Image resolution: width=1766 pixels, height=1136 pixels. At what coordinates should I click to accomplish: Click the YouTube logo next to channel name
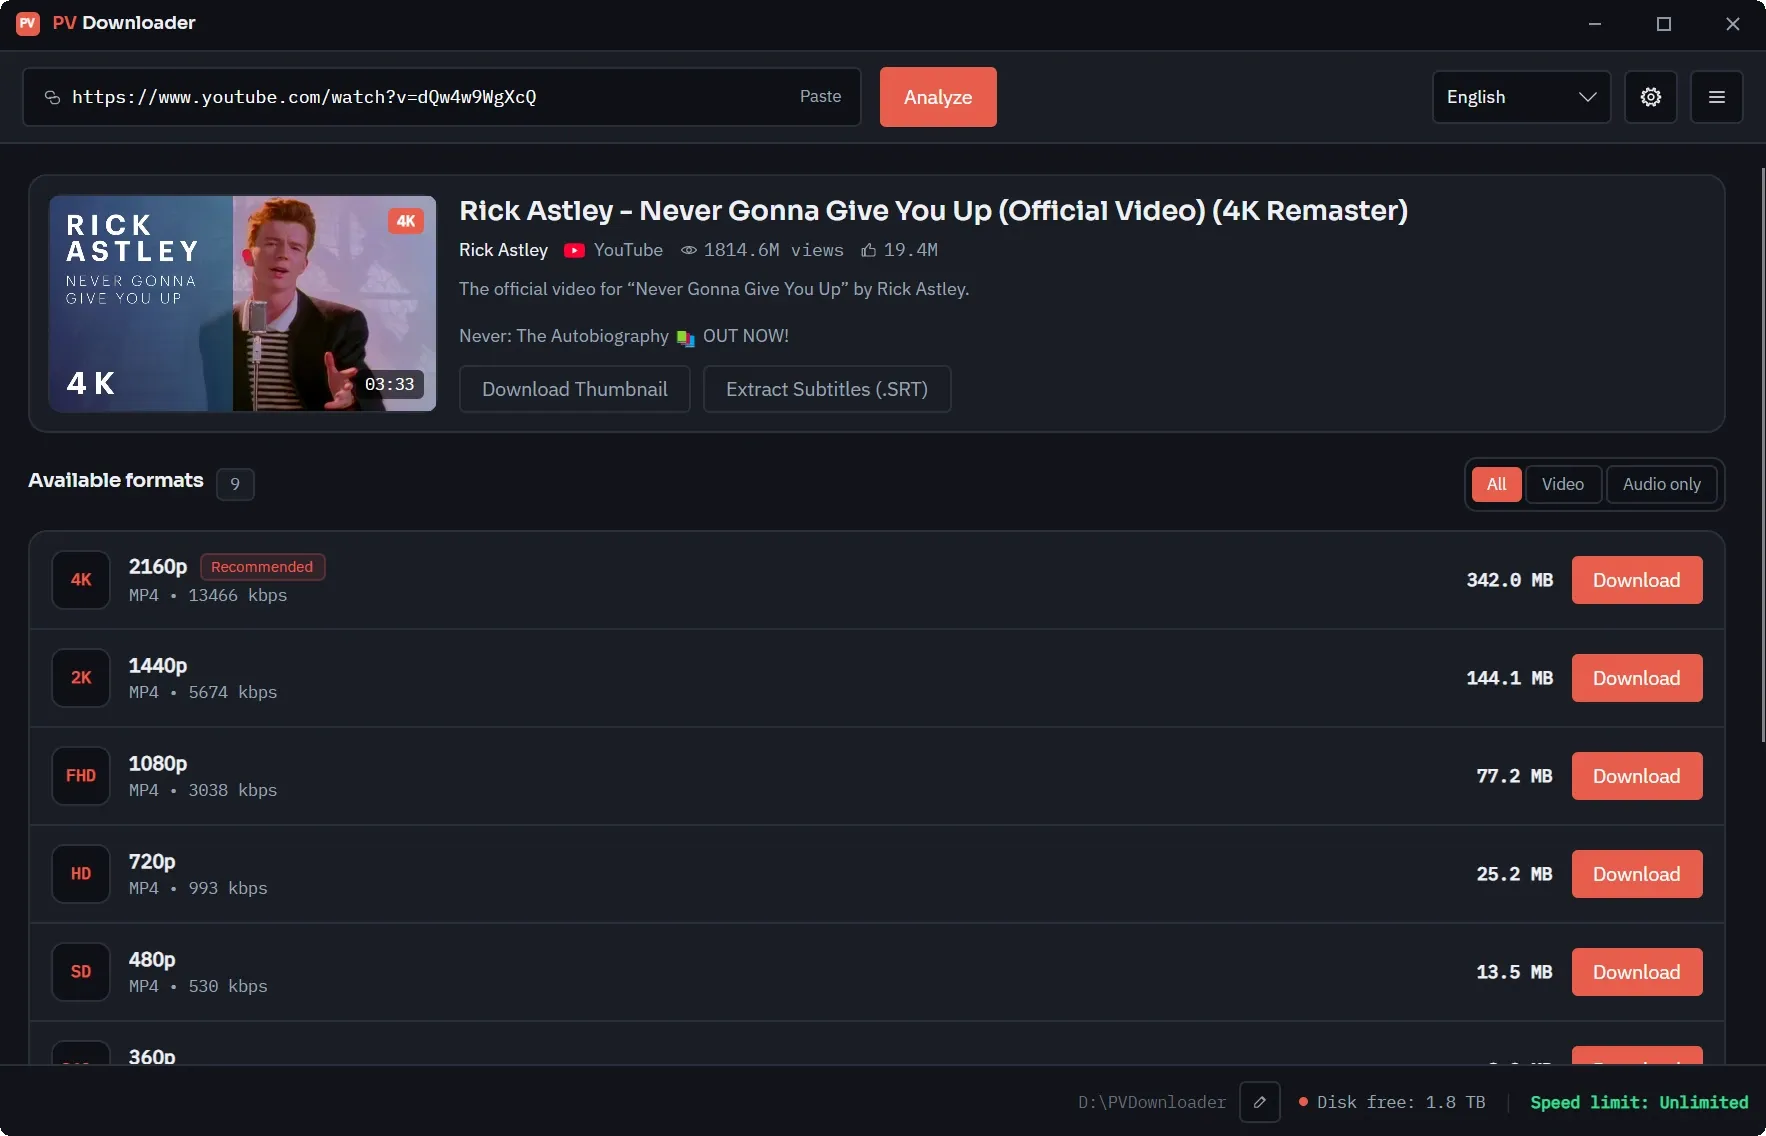pyautogui.click(x=574, y=250)
